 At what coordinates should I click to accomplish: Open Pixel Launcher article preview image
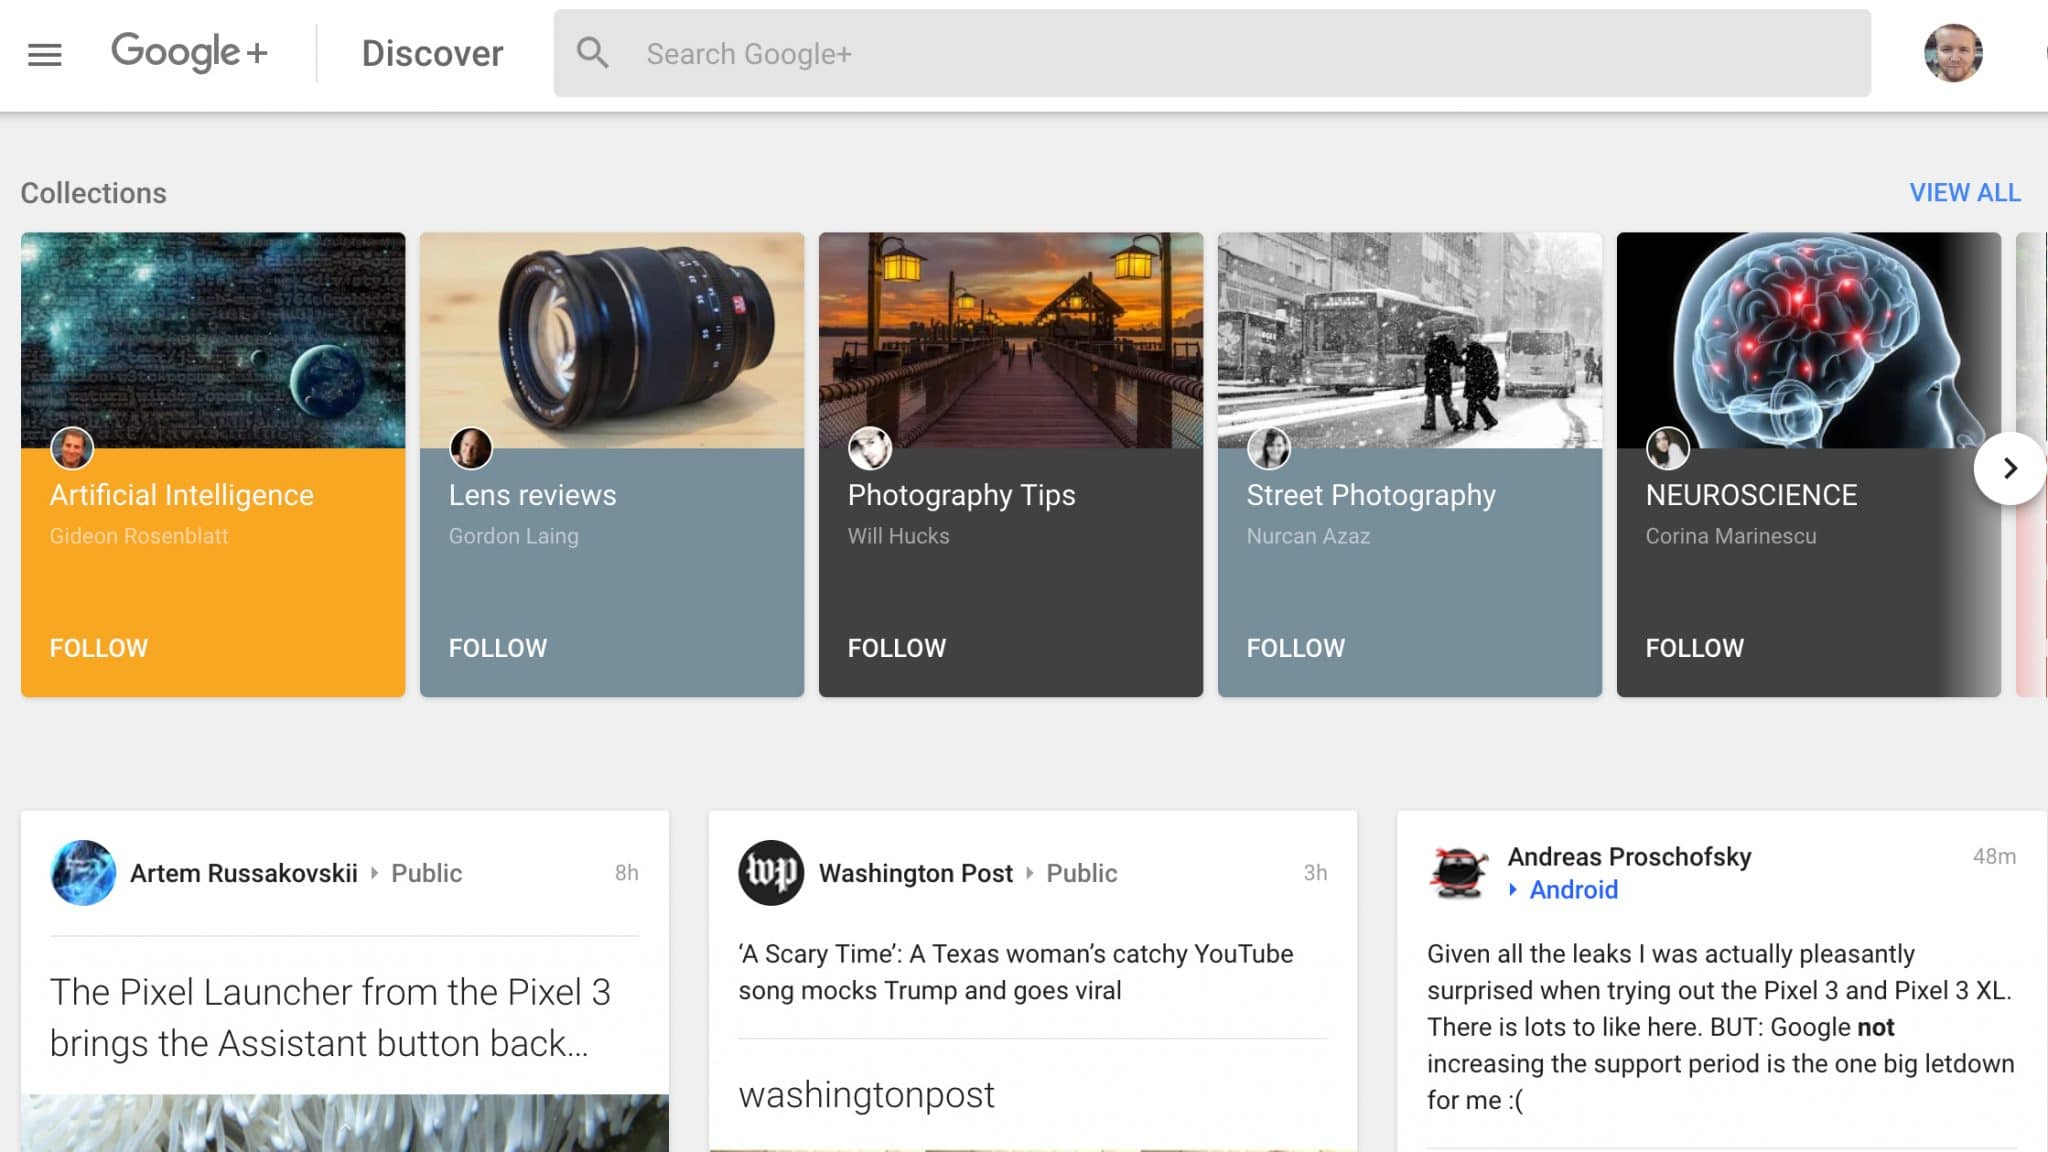tap(345, 1123)
